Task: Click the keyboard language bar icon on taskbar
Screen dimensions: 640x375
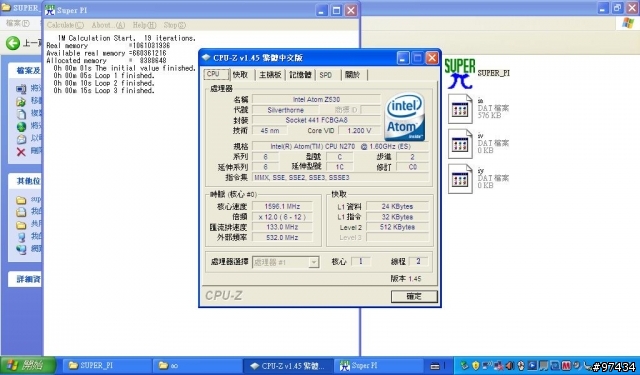Action: [x=435, y=366]
